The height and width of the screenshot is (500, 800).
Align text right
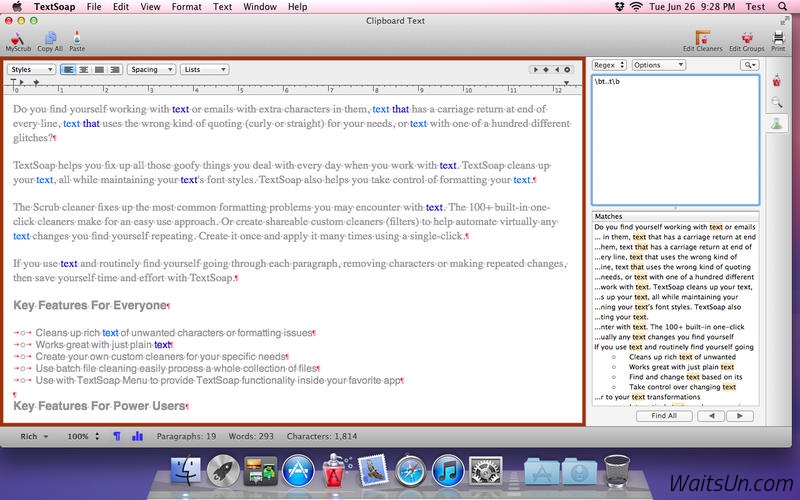[115, 69]
